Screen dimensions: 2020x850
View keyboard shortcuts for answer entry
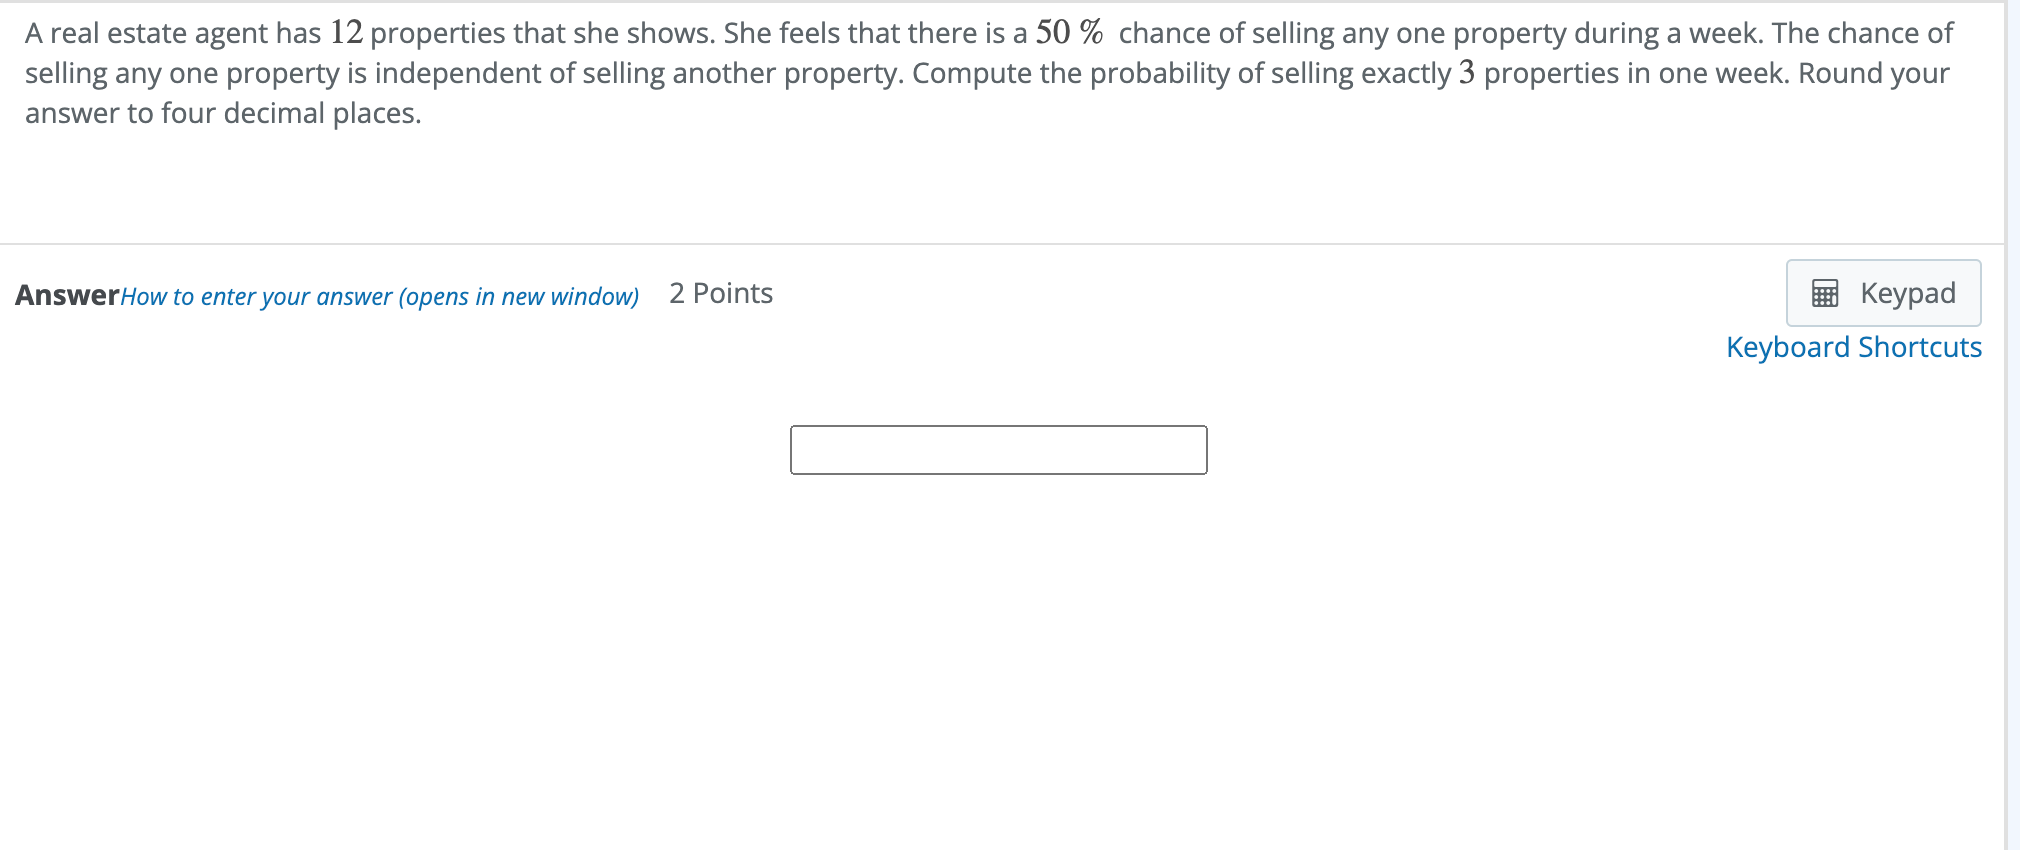[x=1854, y=347]
